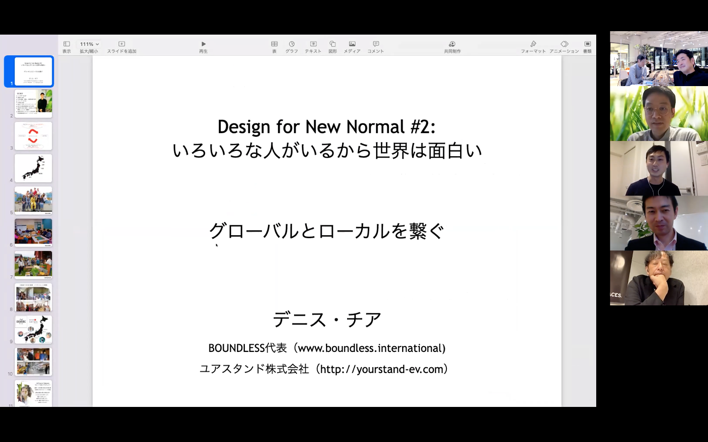Insert a chart with グラフ icon
The image size is (708, 442).
tap(292, 44)
